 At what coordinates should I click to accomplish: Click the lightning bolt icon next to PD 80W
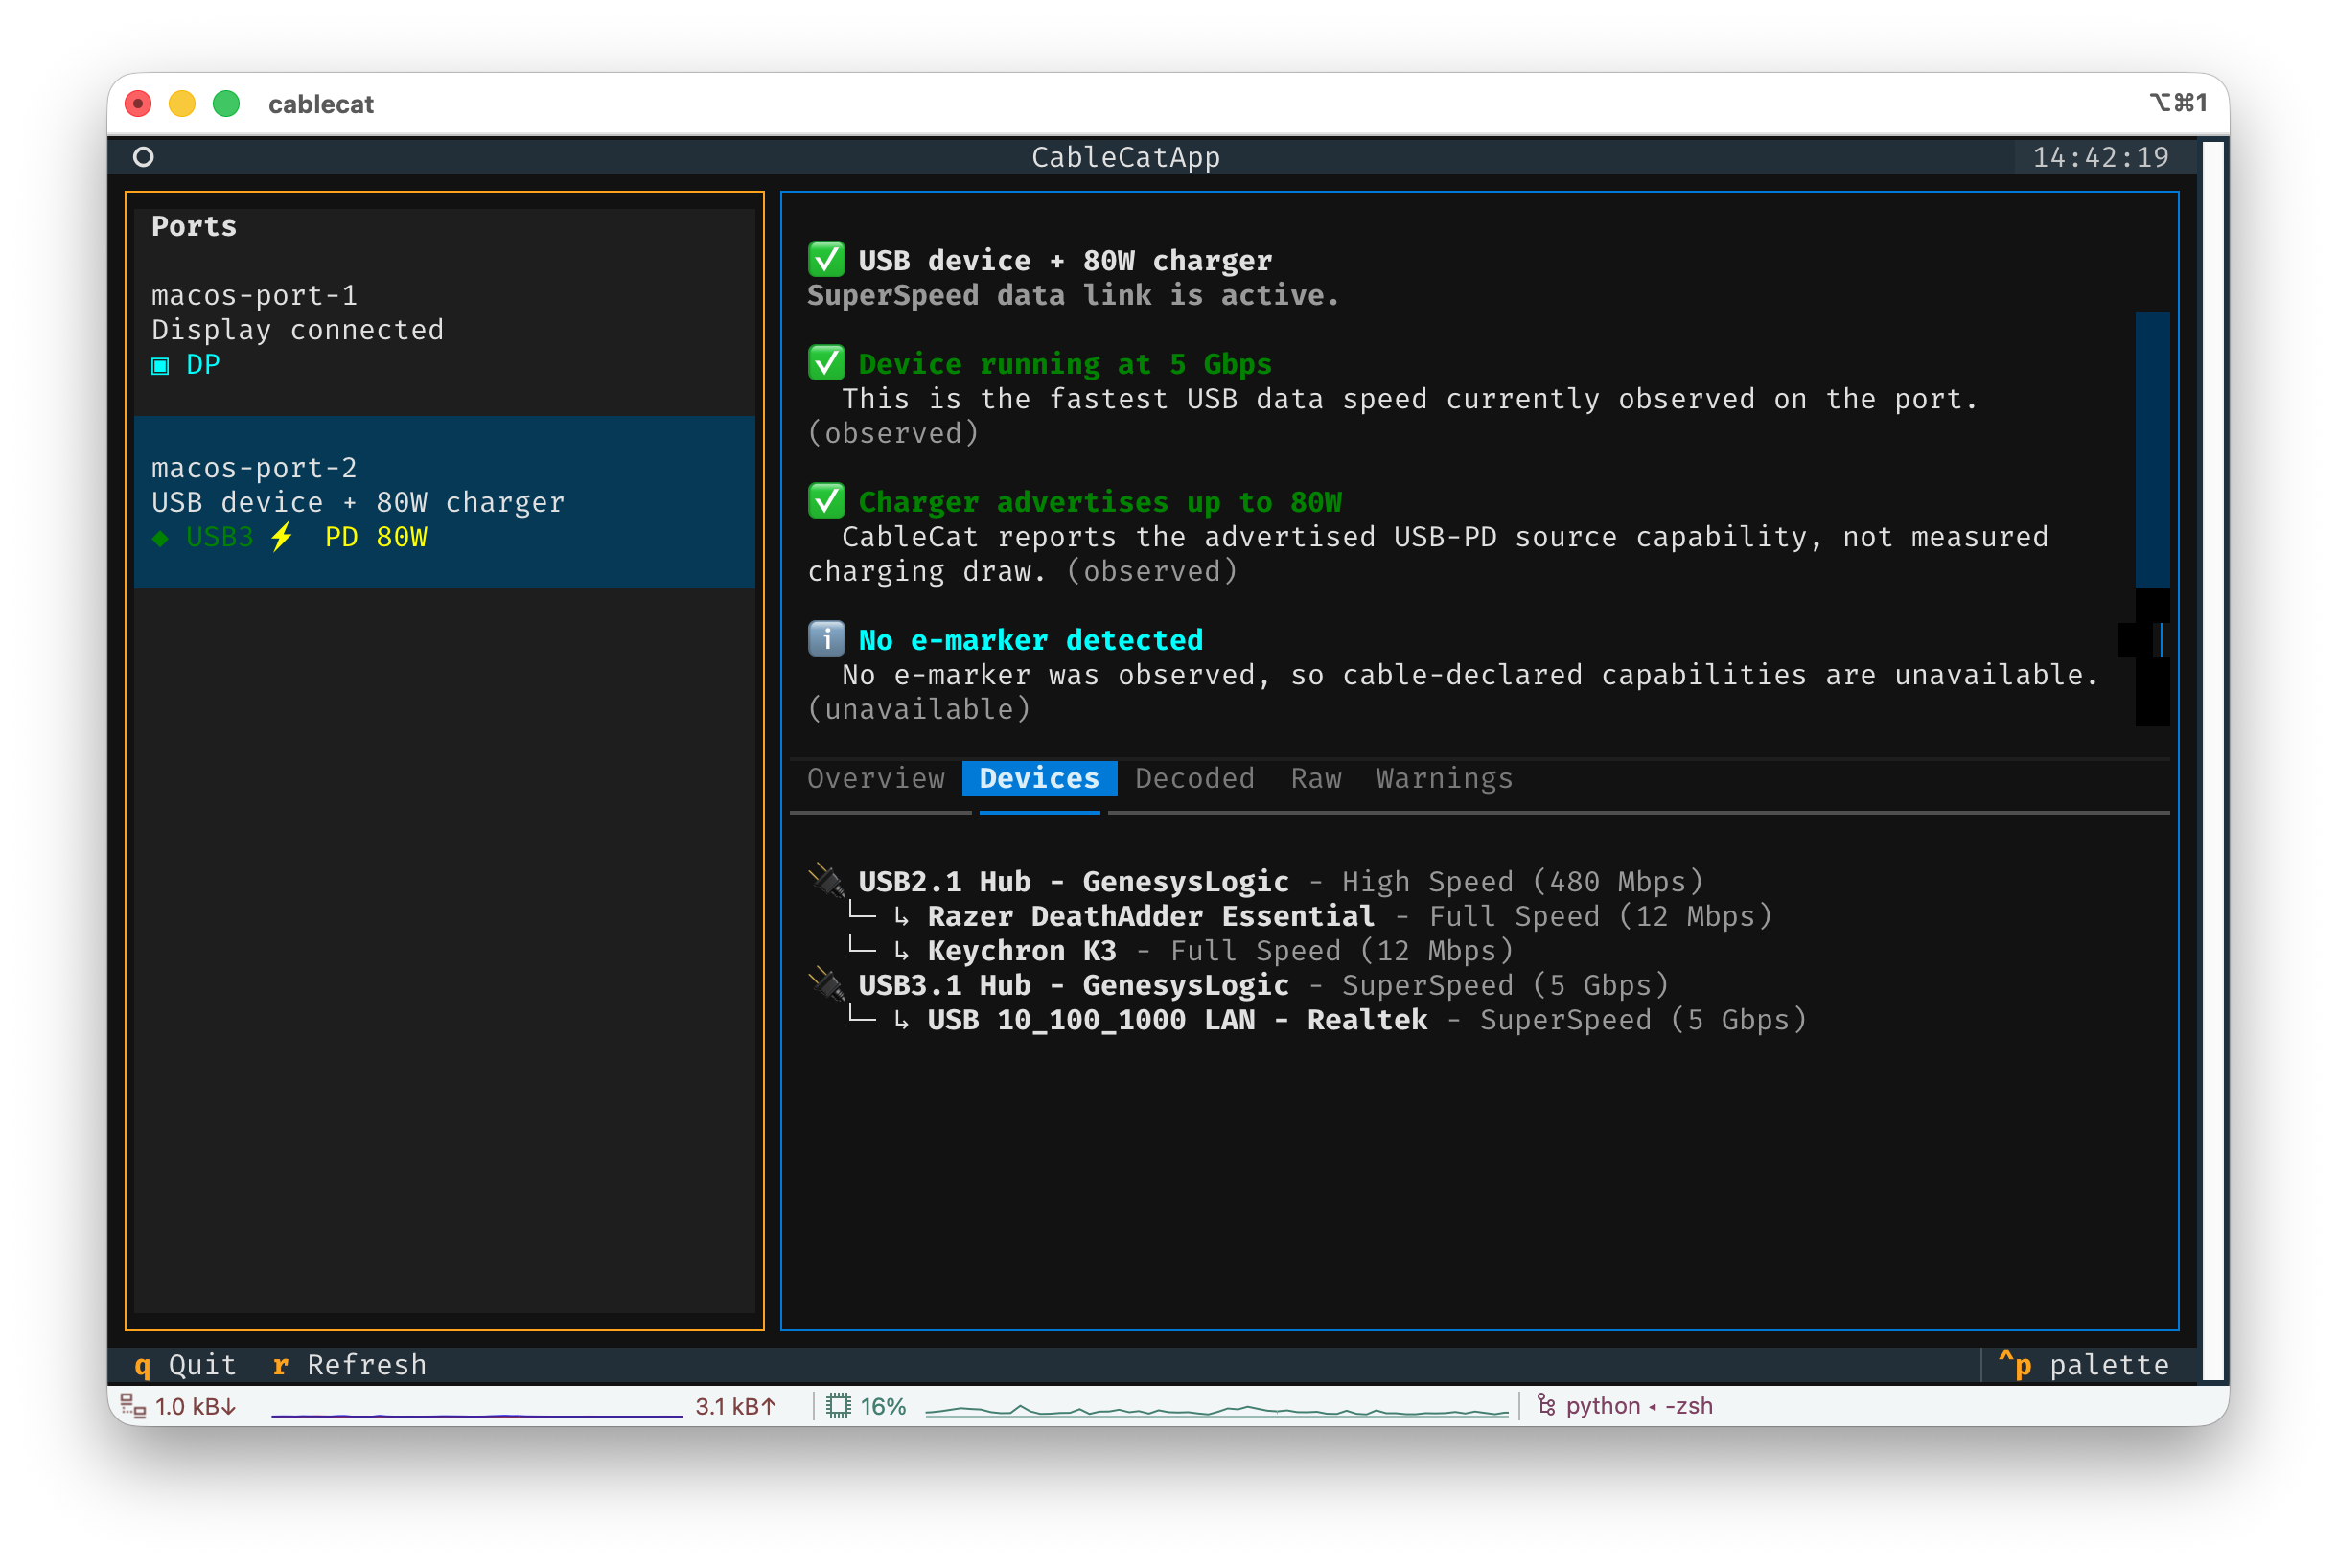tap(282, 537)
